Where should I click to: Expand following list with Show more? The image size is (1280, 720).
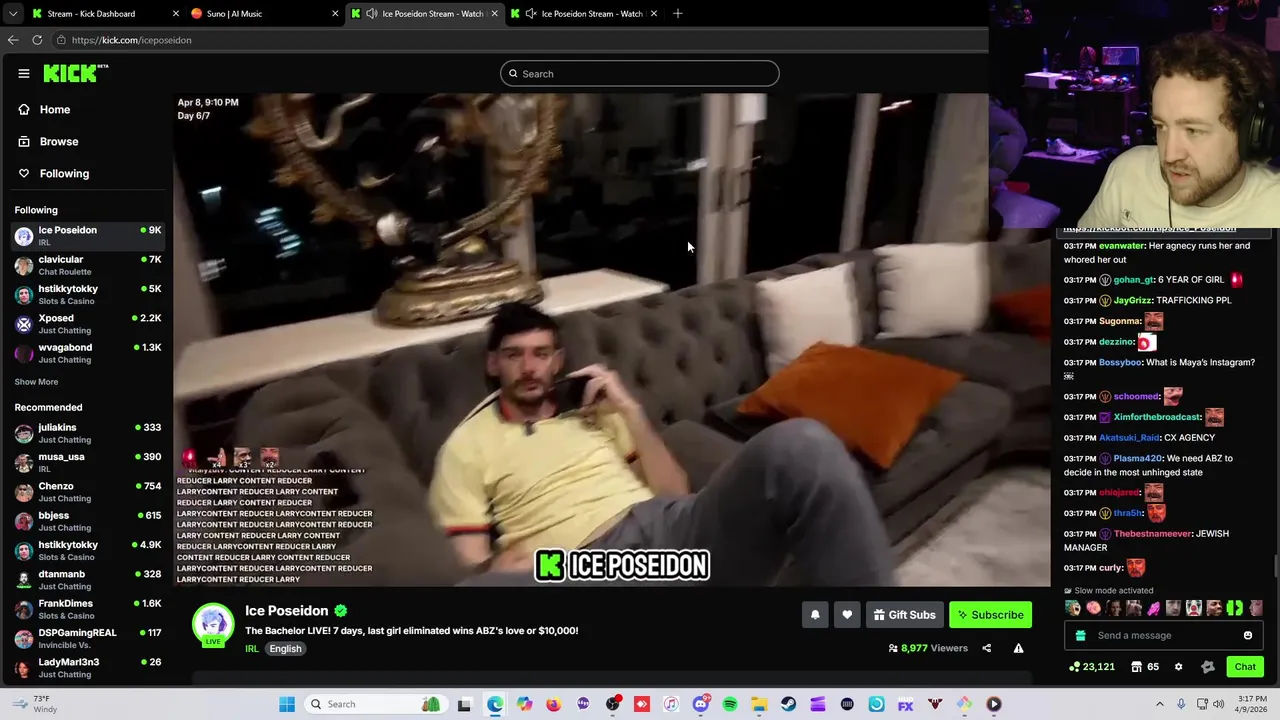[x=36, y=382]
